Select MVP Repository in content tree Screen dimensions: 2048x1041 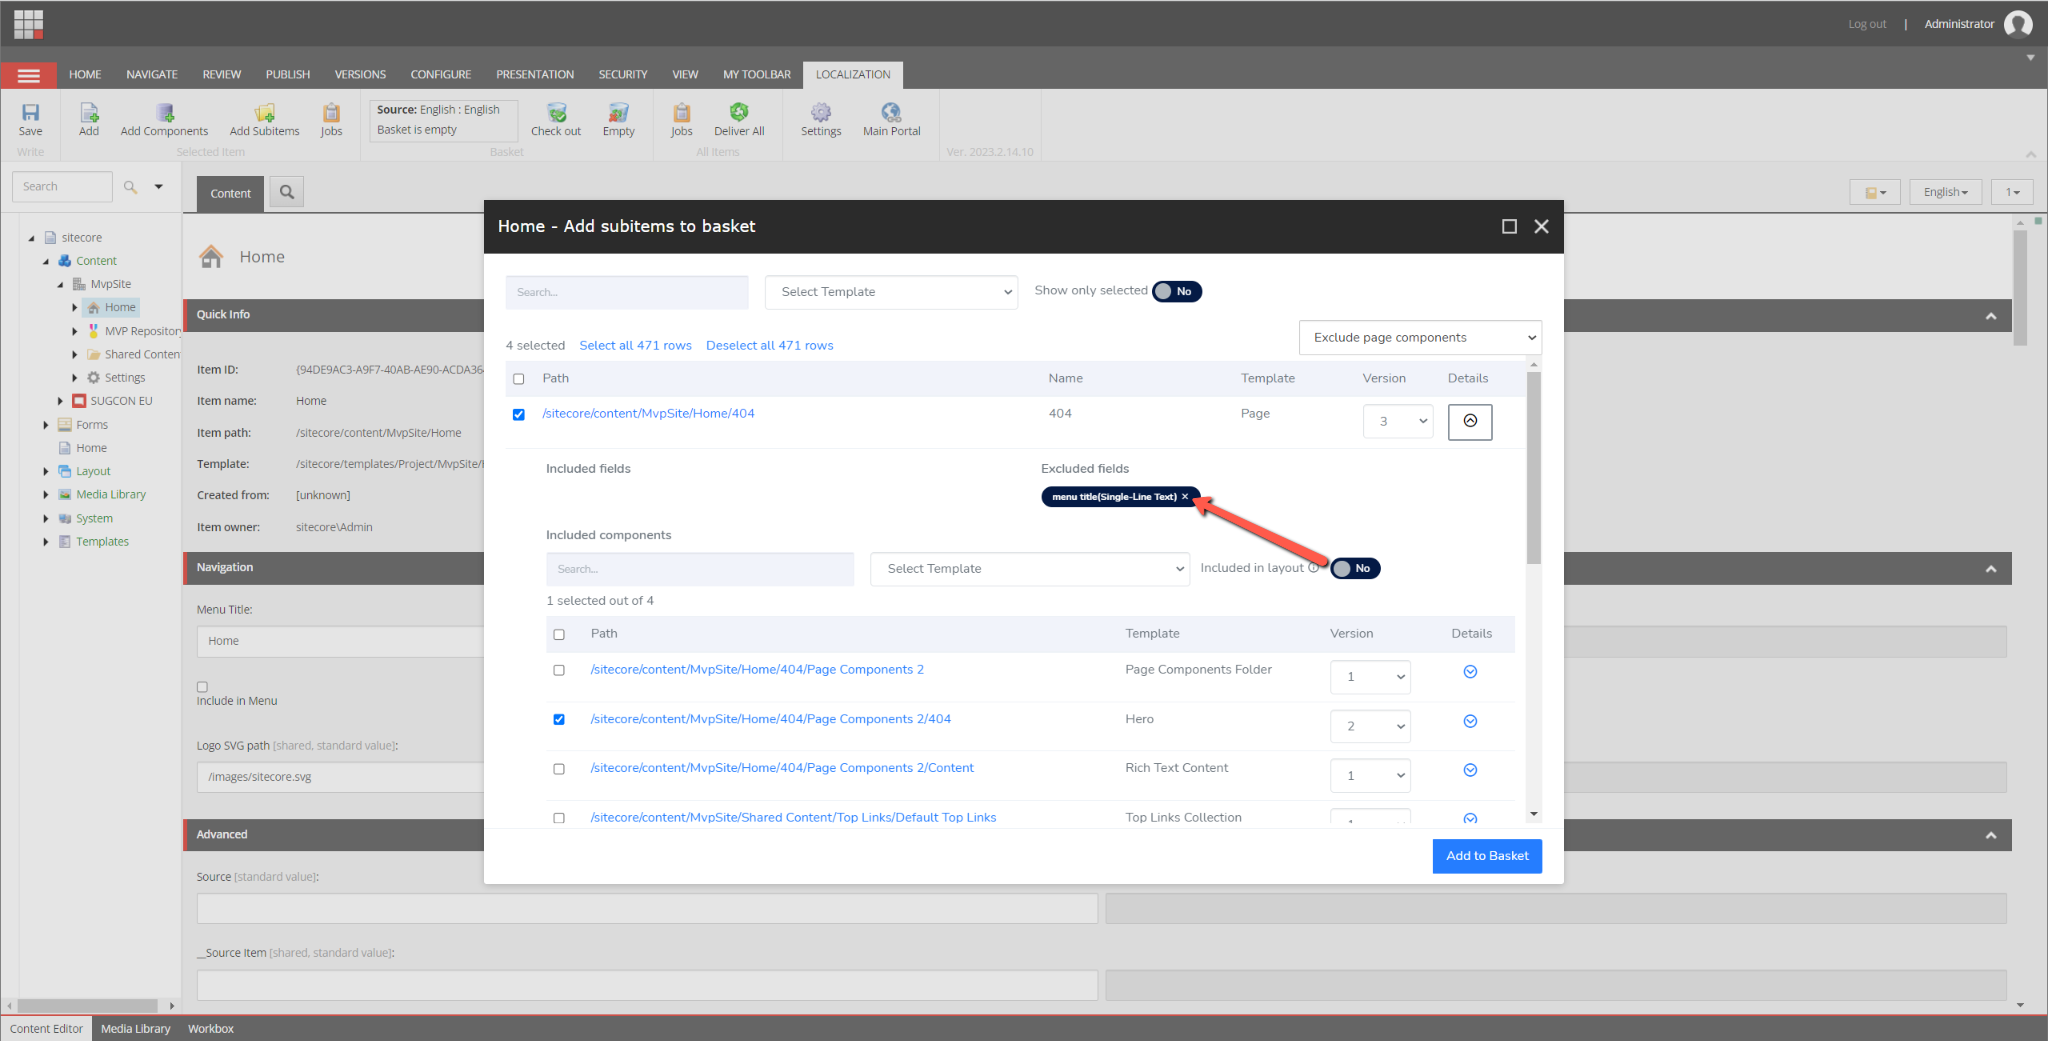click(142, 331)
